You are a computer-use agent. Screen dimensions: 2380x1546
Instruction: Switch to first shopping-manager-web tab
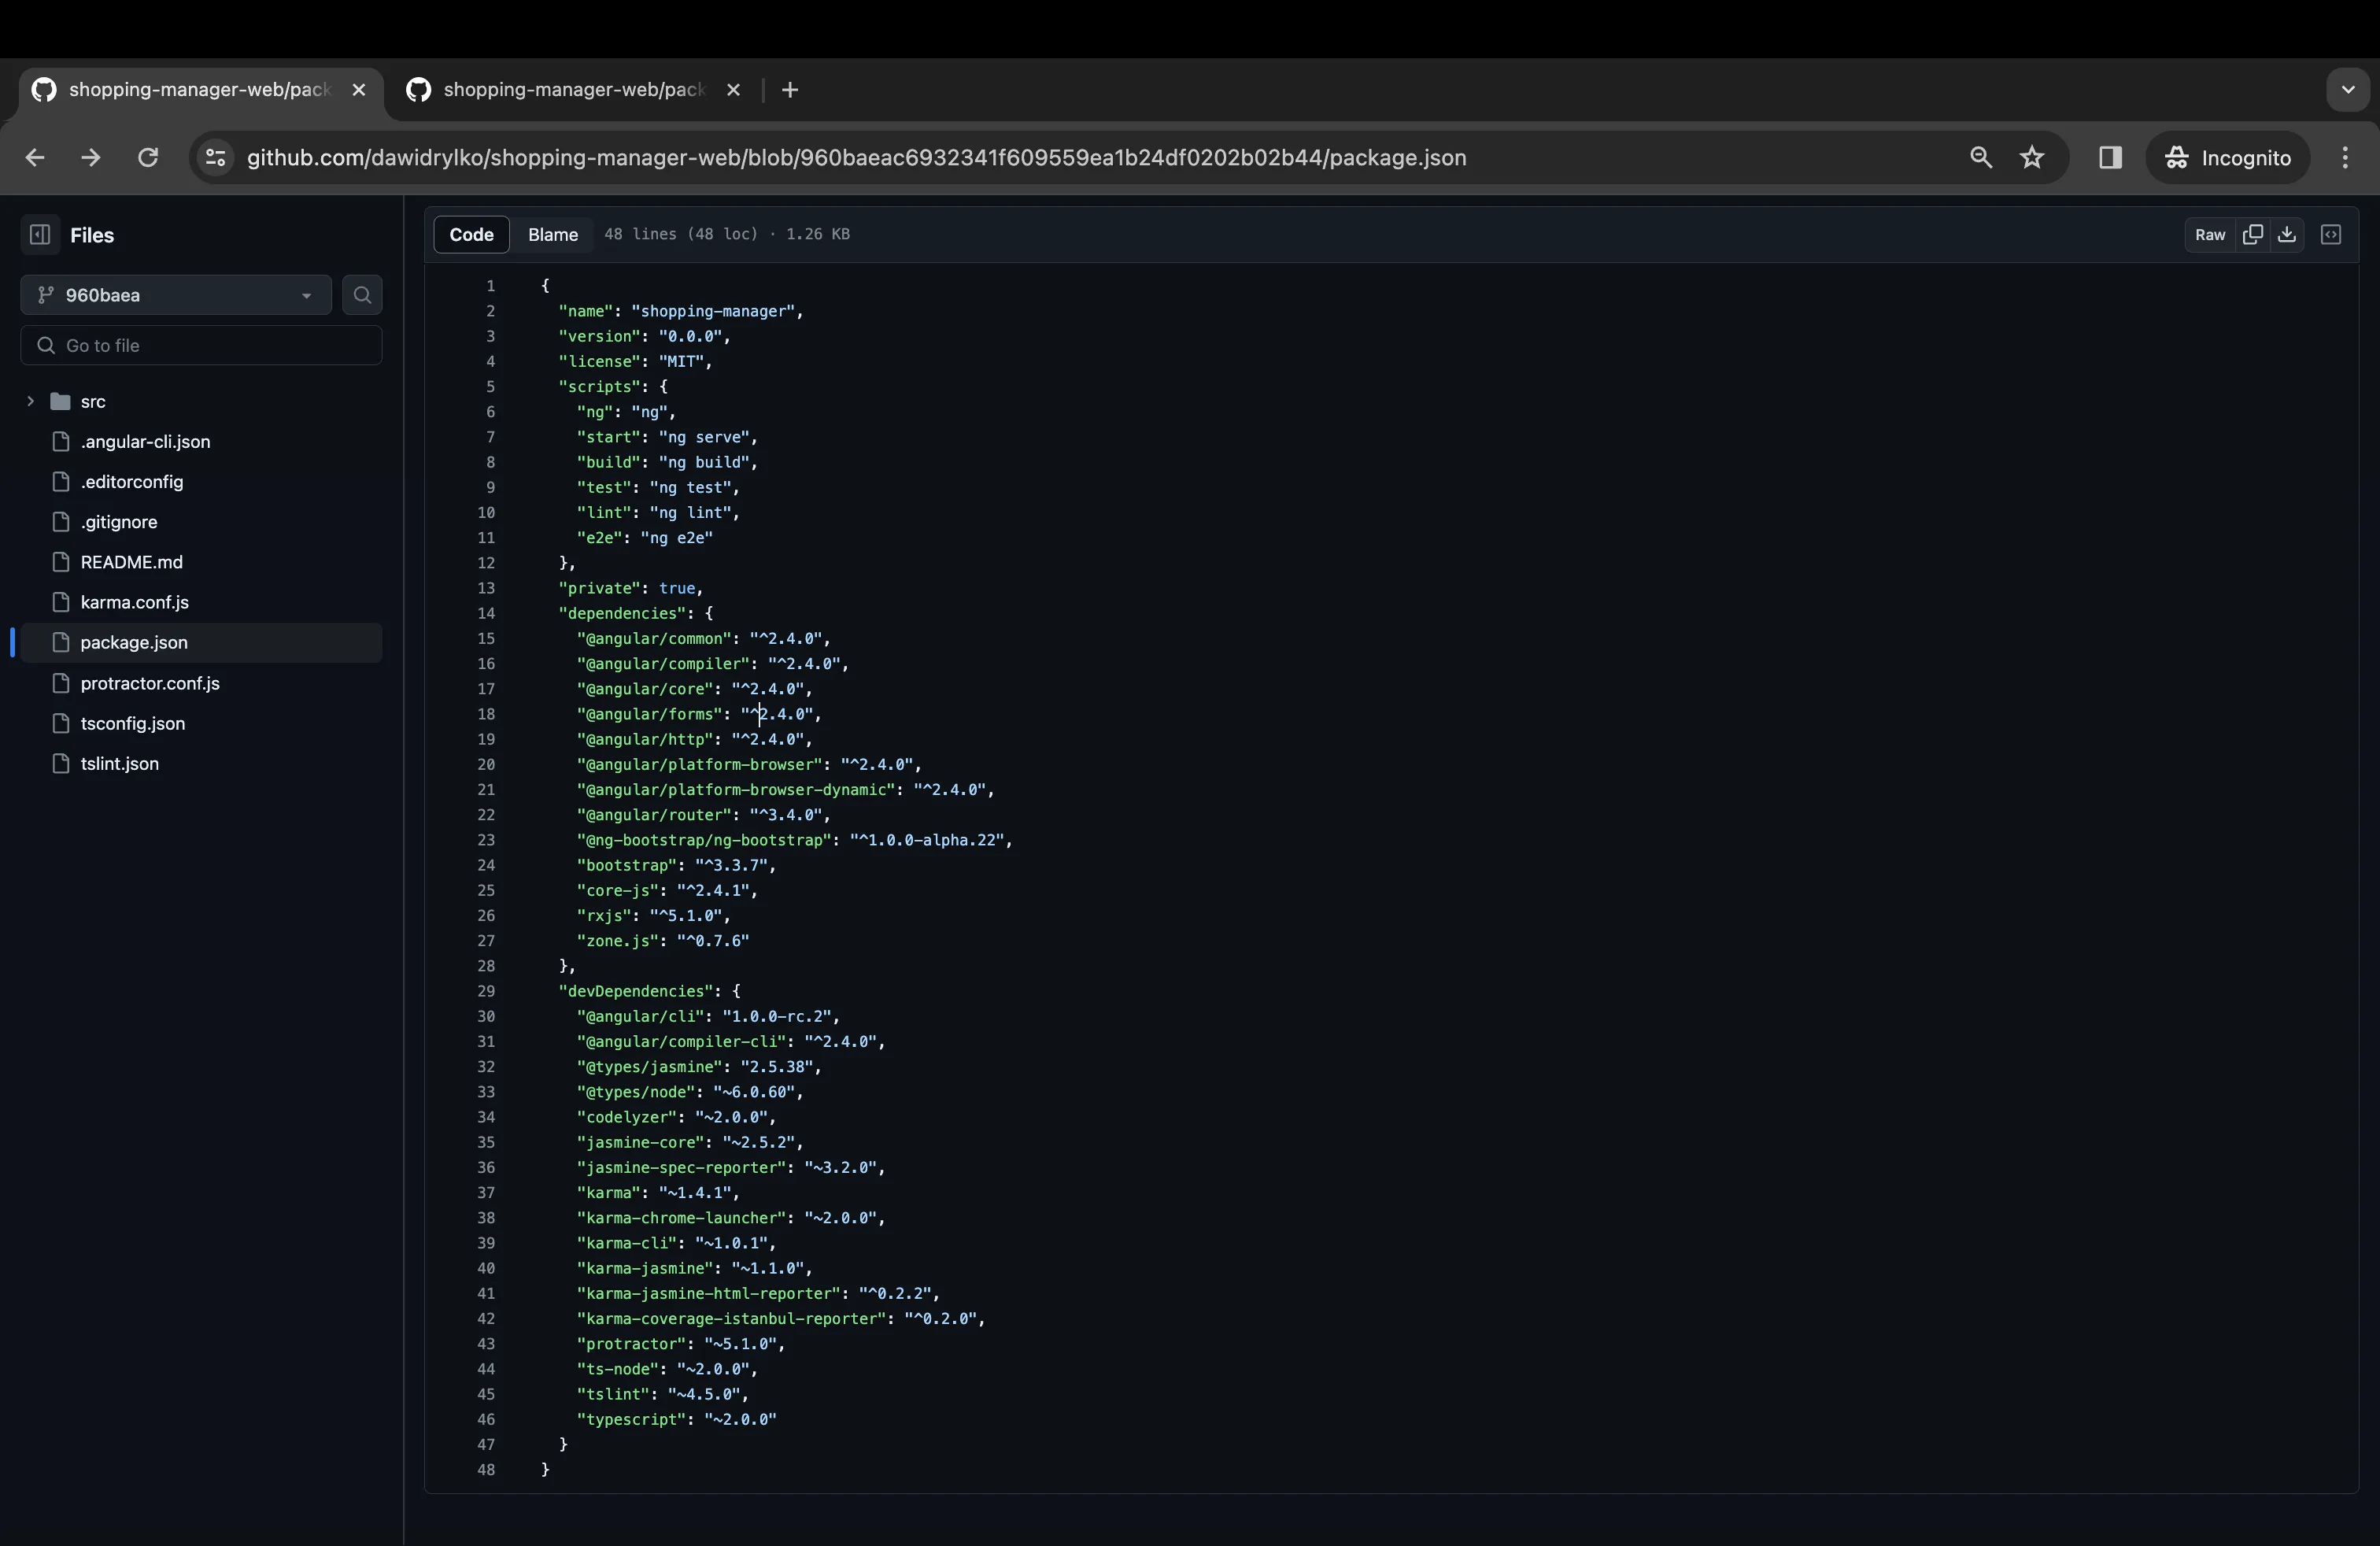(x=198, y=90)
